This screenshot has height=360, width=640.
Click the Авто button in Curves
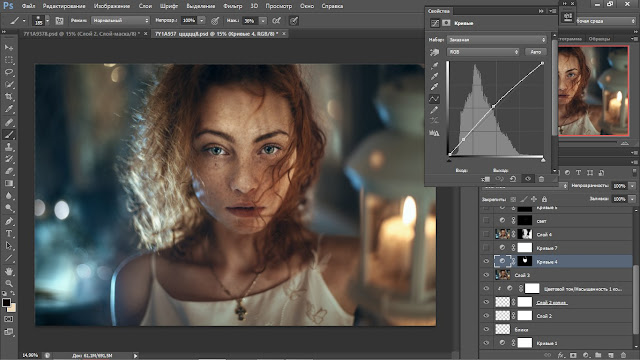(536, 52)
